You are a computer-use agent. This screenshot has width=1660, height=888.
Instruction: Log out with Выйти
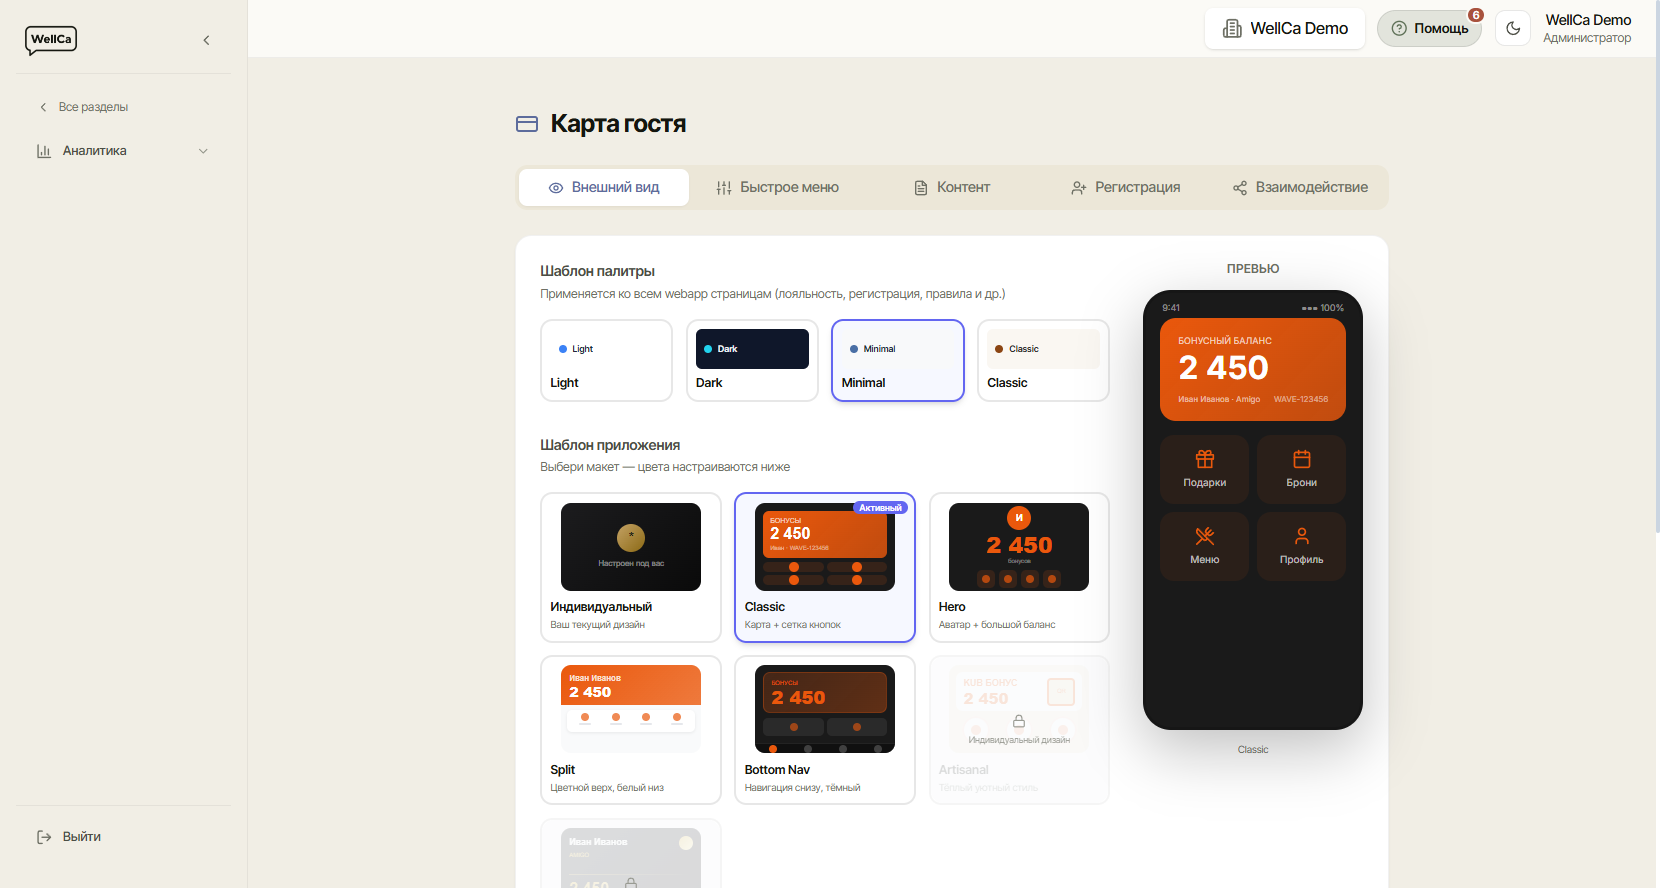pos(69,837)
